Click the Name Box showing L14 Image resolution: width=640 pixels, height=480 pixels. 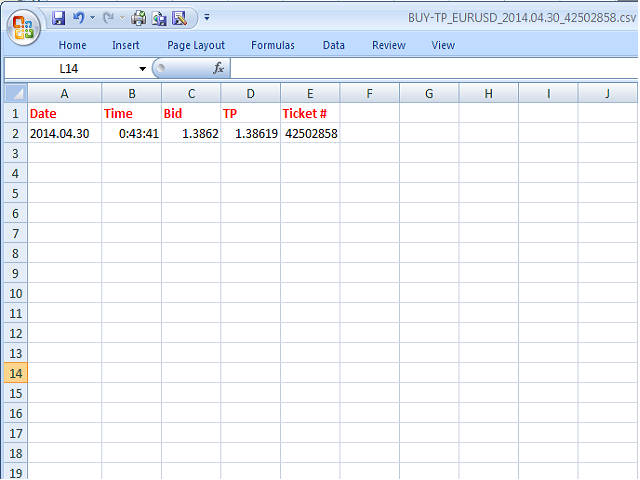pyautogui.click(x=69, y=69)
